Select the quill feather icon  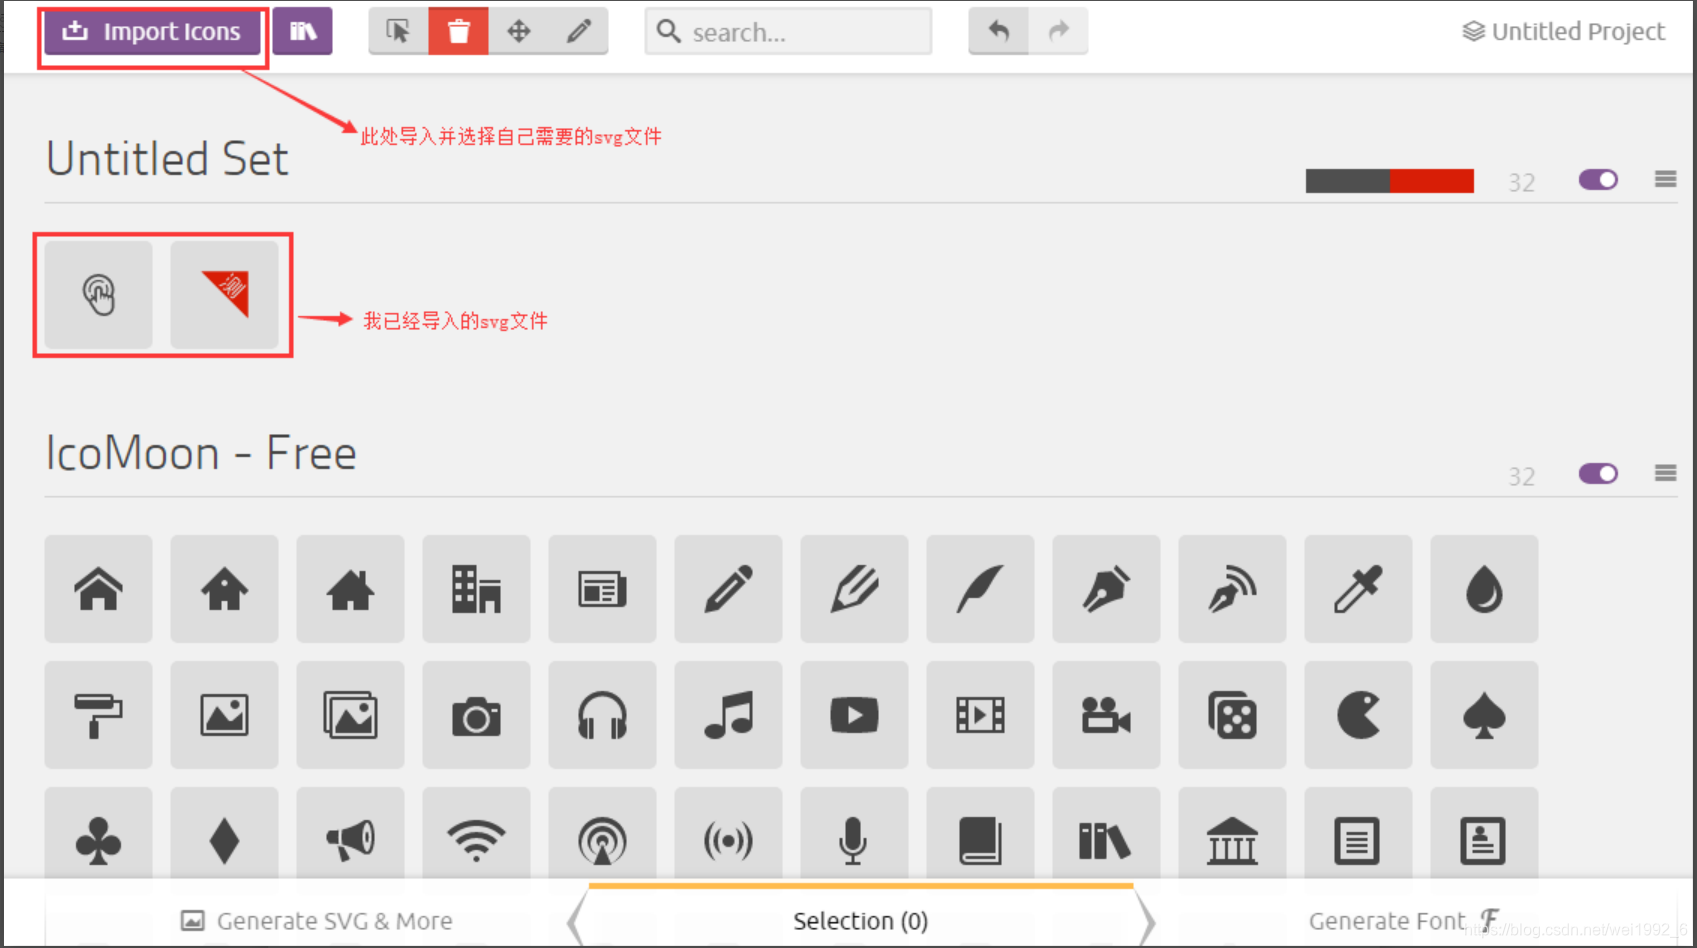click(980, 589)
